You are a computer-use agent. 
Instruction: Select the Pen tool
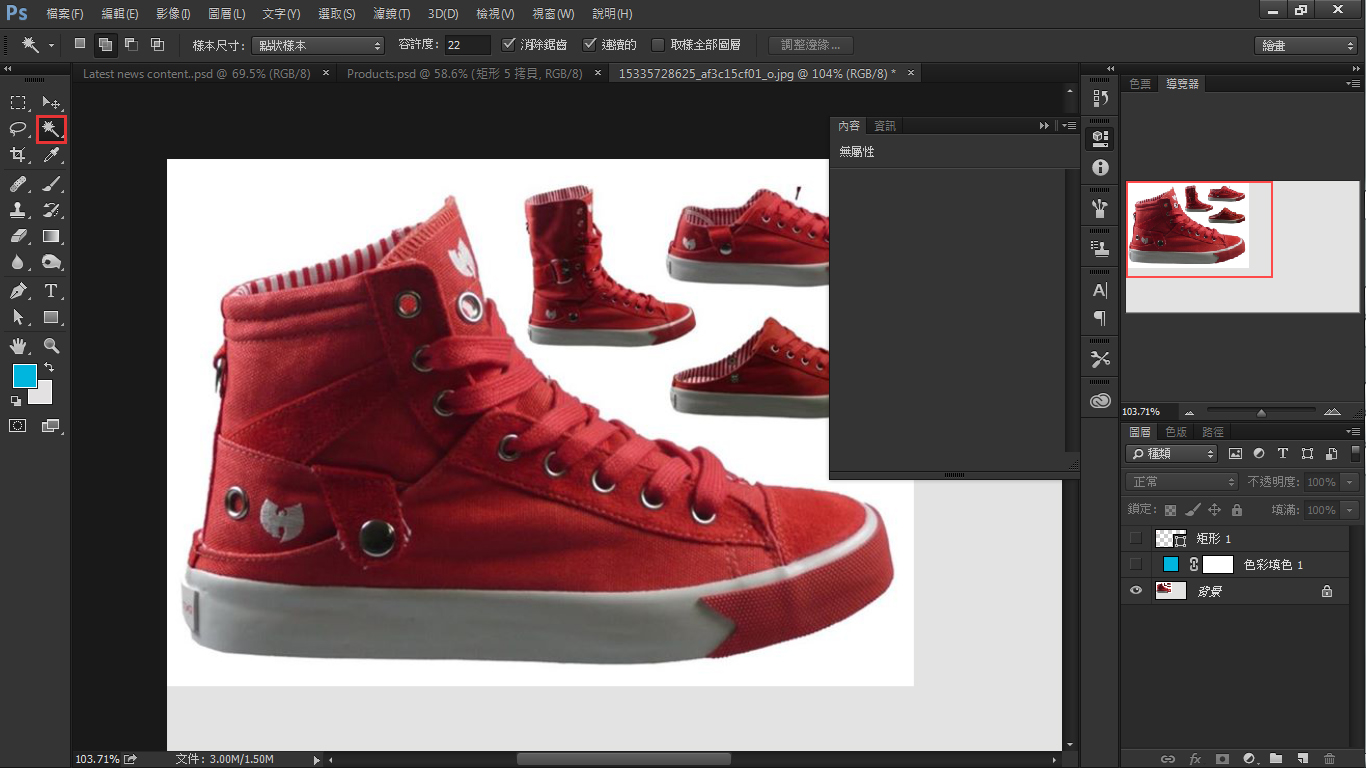18,291
